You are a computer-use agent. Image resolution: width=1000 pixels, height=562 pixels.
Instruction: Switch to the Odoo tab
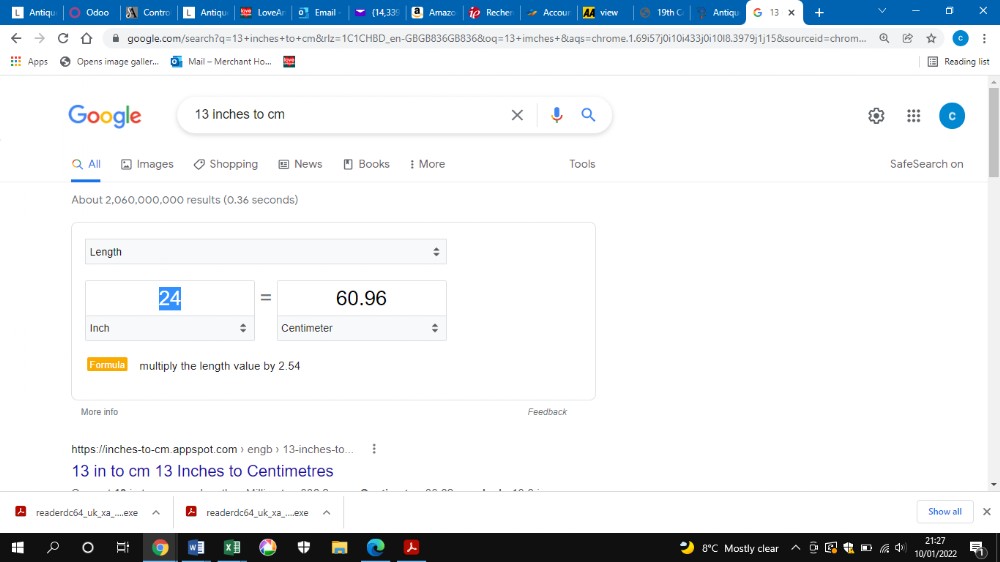89,12
